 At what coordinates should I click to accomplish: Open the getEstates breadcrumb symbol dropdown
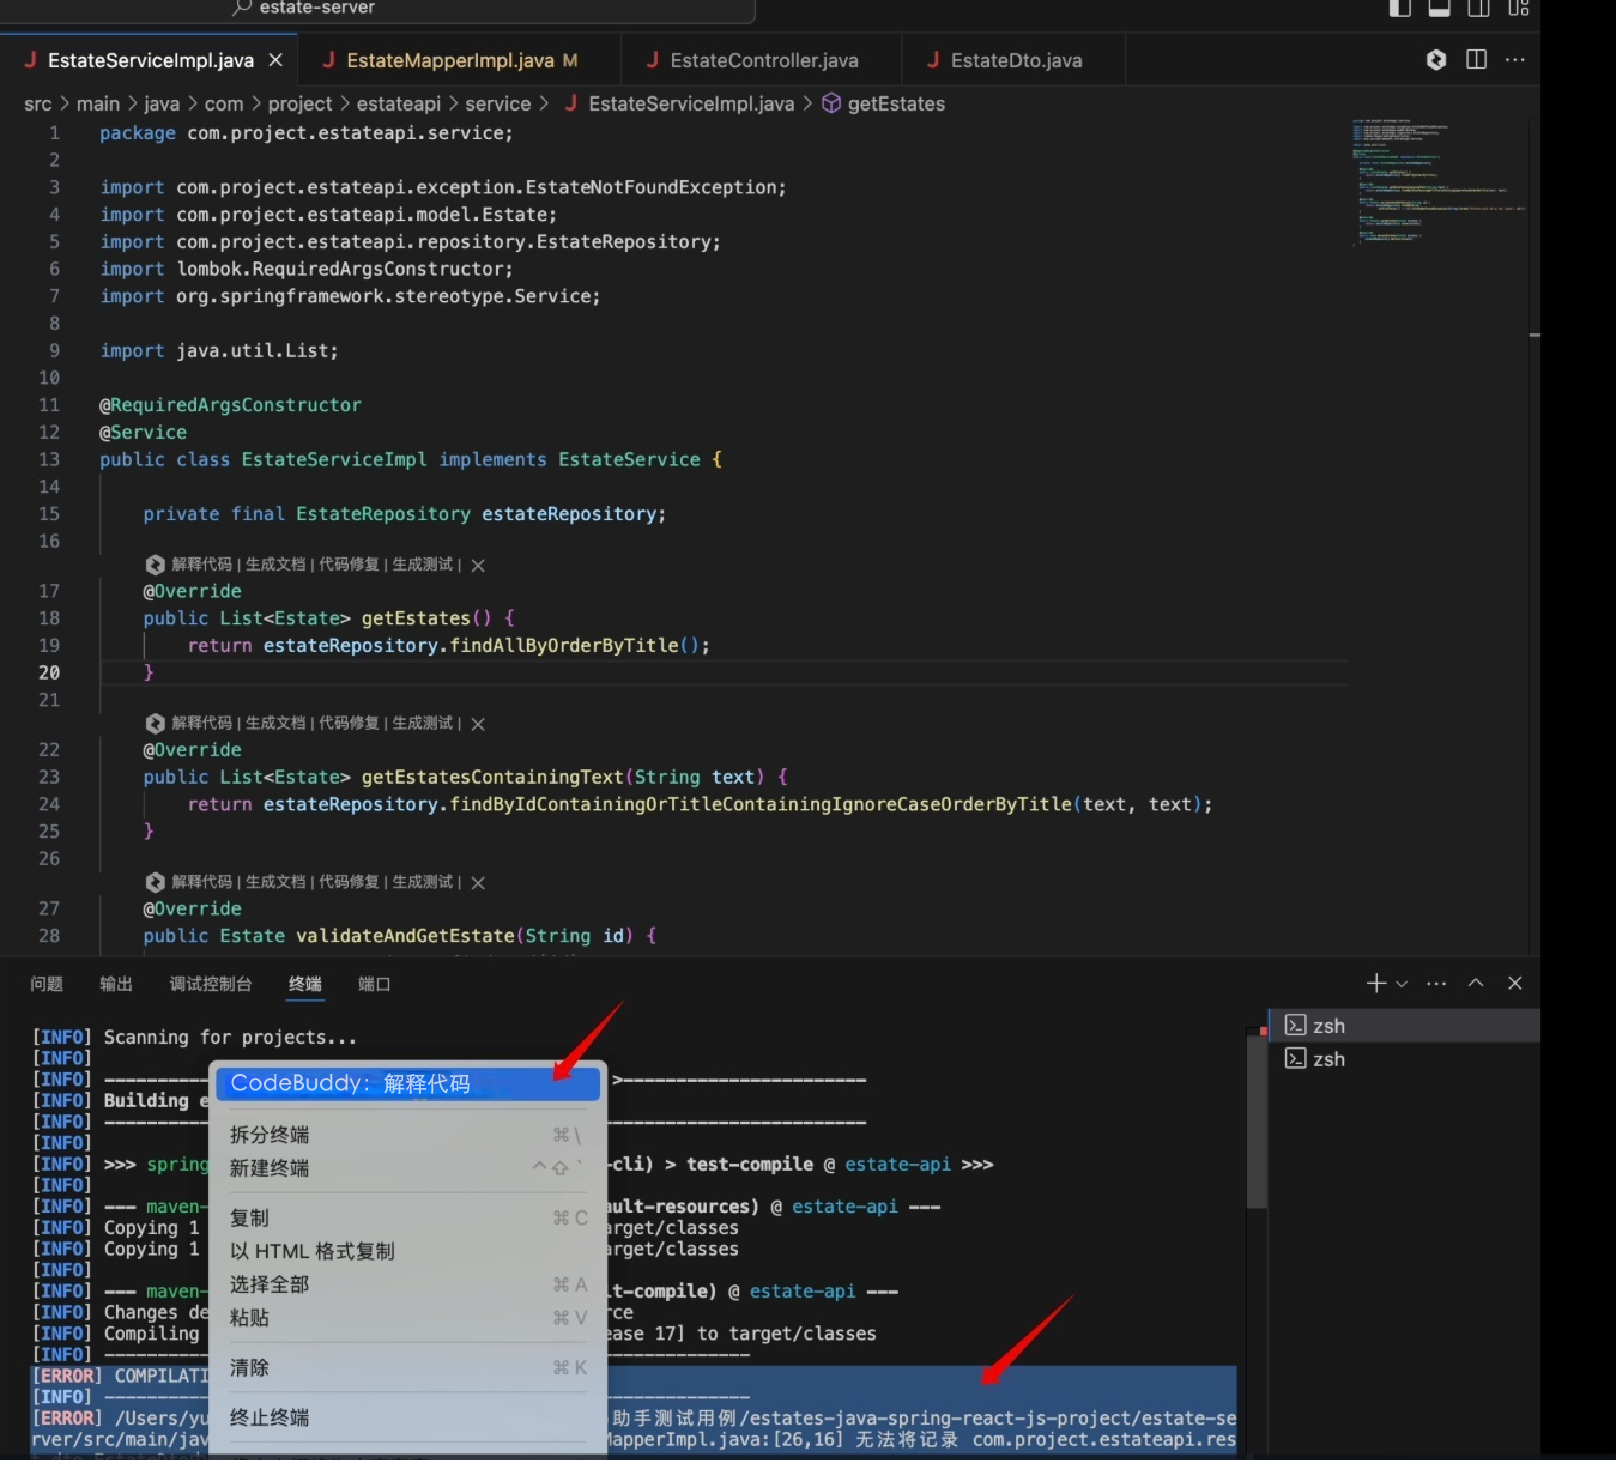(x=895, y=104)
